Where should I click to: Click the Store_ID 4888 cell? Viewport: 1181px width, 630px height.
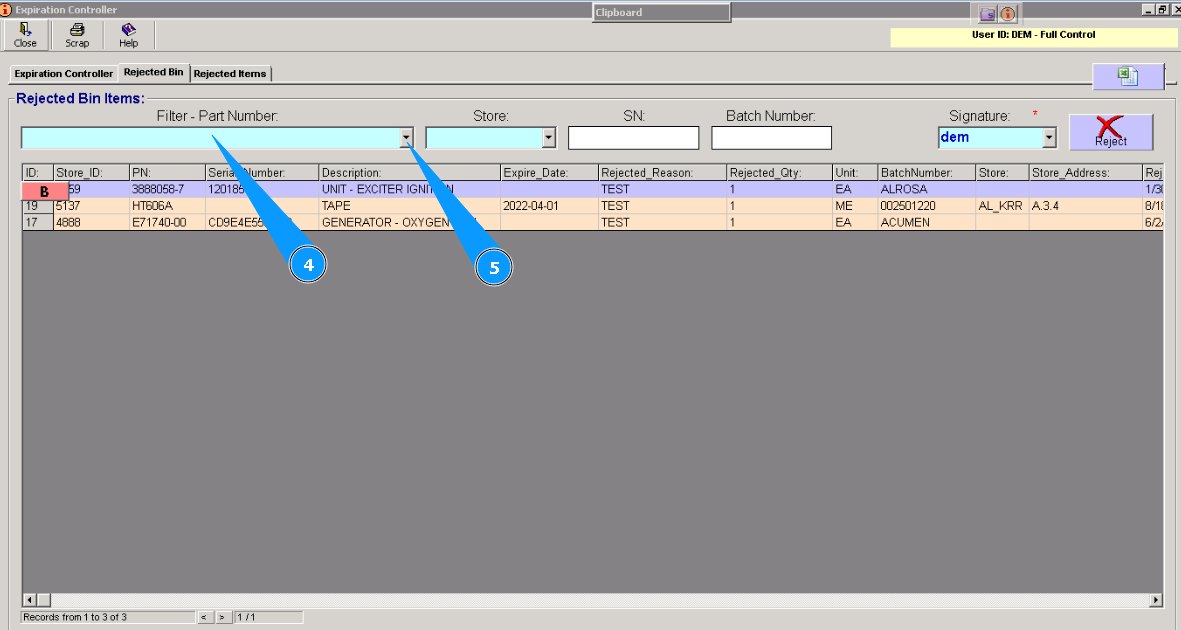(91, 222)
